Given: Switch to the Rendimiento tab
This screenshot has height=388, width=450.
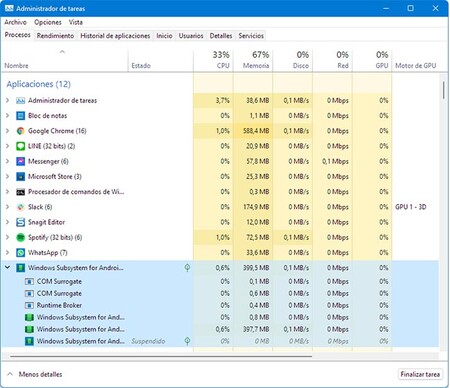Looking at the screenshot, I should pos(55,36).
